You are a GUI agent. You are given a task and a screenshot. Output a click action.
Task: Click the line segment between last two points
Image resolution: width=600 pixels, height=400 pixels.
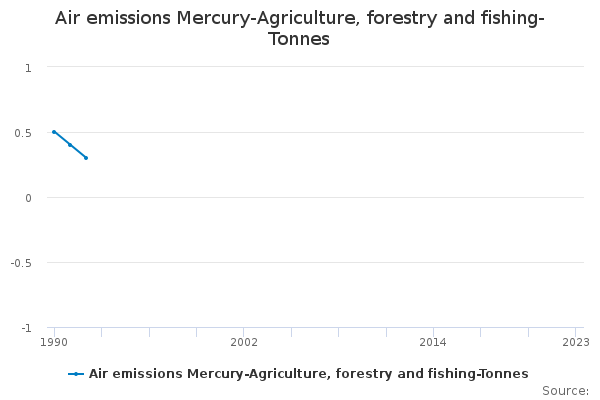coord(78,152)
